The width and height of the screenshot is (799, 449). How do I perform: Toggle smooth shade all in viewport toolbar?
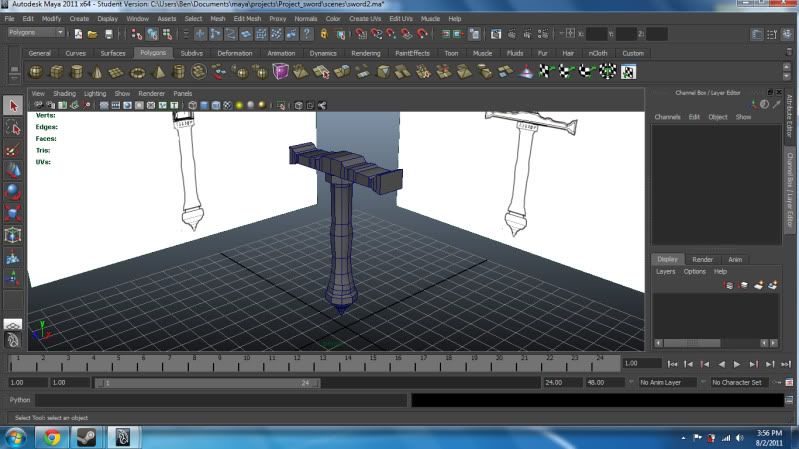204,105
